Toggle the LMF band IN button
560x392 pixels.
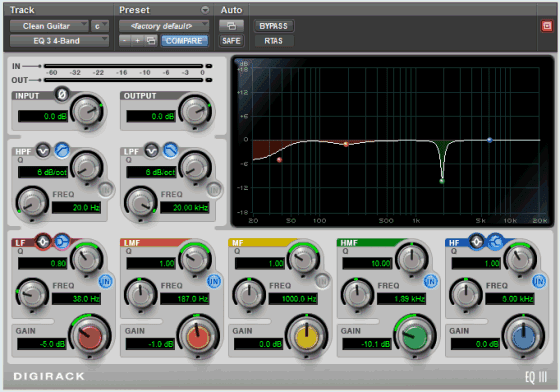pyautogui.click(x=214, y=281)
